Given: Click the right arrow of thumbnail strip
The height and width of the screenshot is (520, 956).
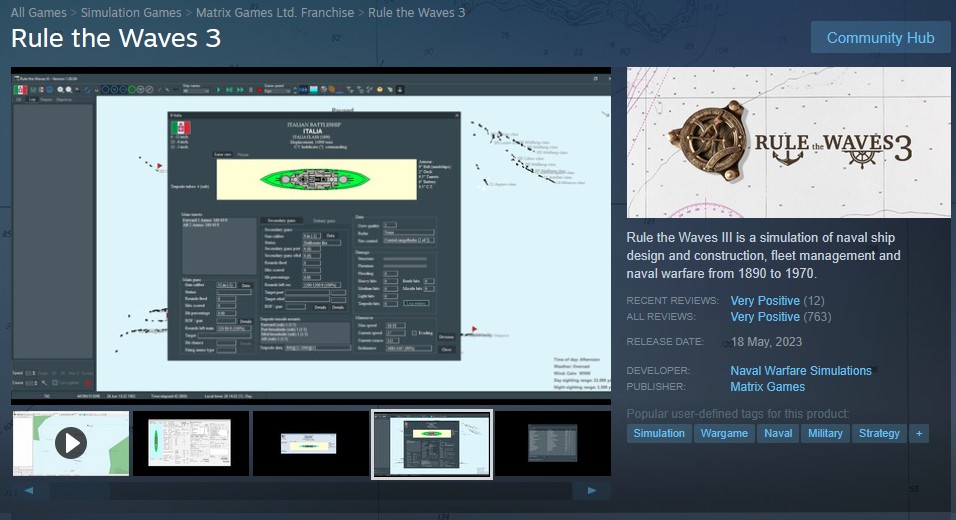Looking at the screenshot, I should pos(591,490).
